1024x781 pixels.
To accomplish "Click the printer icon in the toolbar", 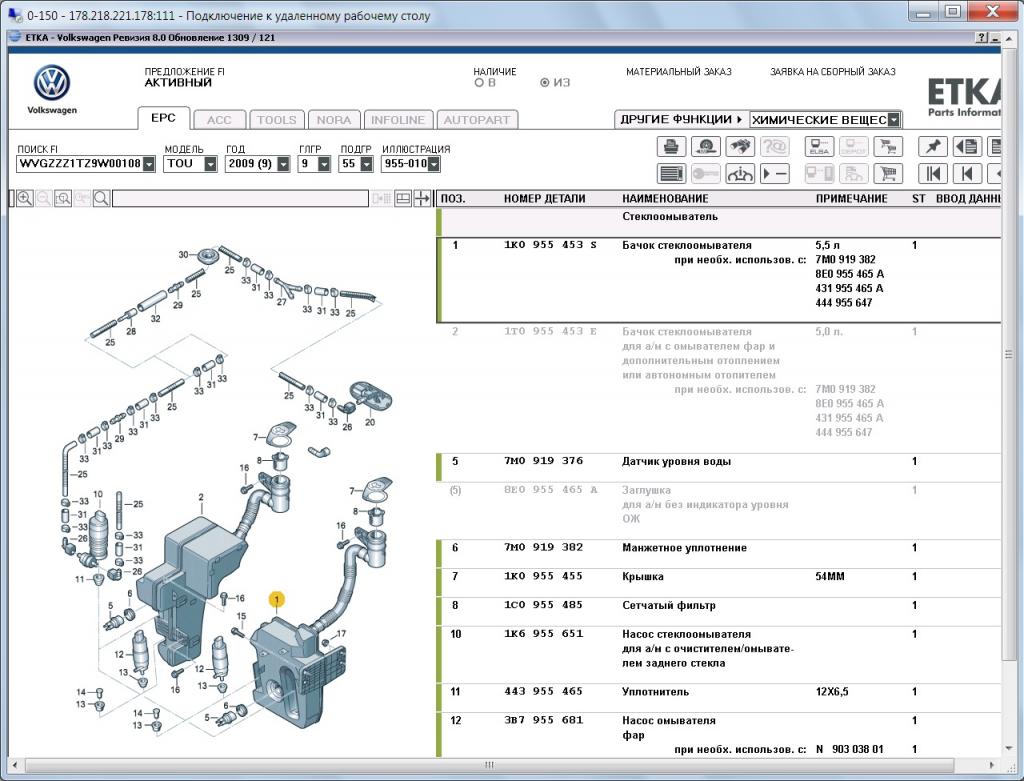I will coord(671,147).
